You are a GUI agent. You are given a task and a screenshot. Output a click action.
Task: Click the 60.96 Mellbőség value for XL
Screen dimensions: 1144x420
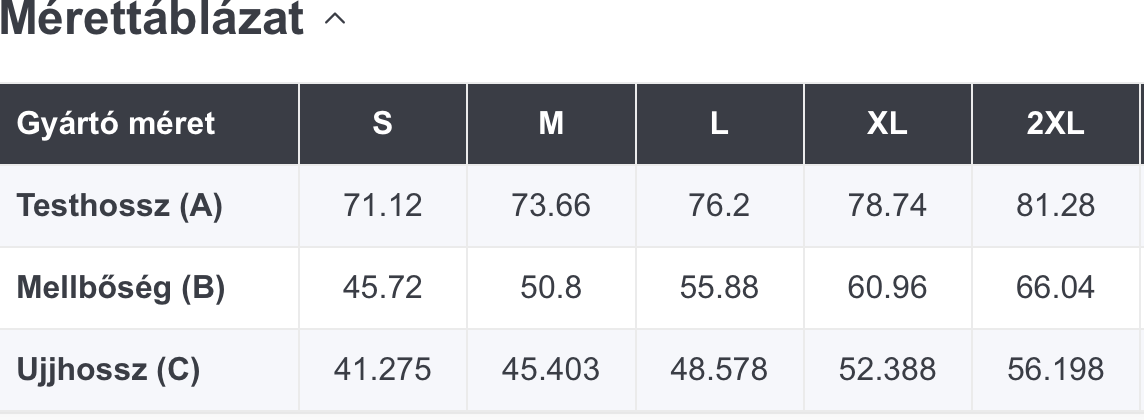[887, 287]
